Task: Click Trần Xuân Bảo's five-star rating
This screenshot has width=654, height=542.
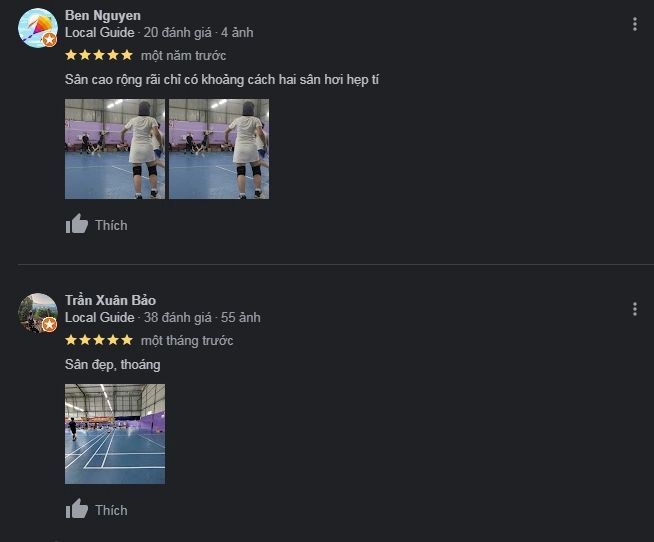Action: pyautogui.click(x=99, y=340)
